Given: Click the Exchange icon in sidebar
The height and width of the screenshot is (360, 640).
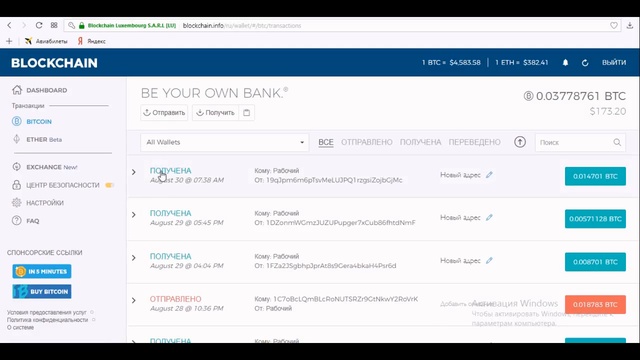Looking at the screenshot, I should coord(17,167).
